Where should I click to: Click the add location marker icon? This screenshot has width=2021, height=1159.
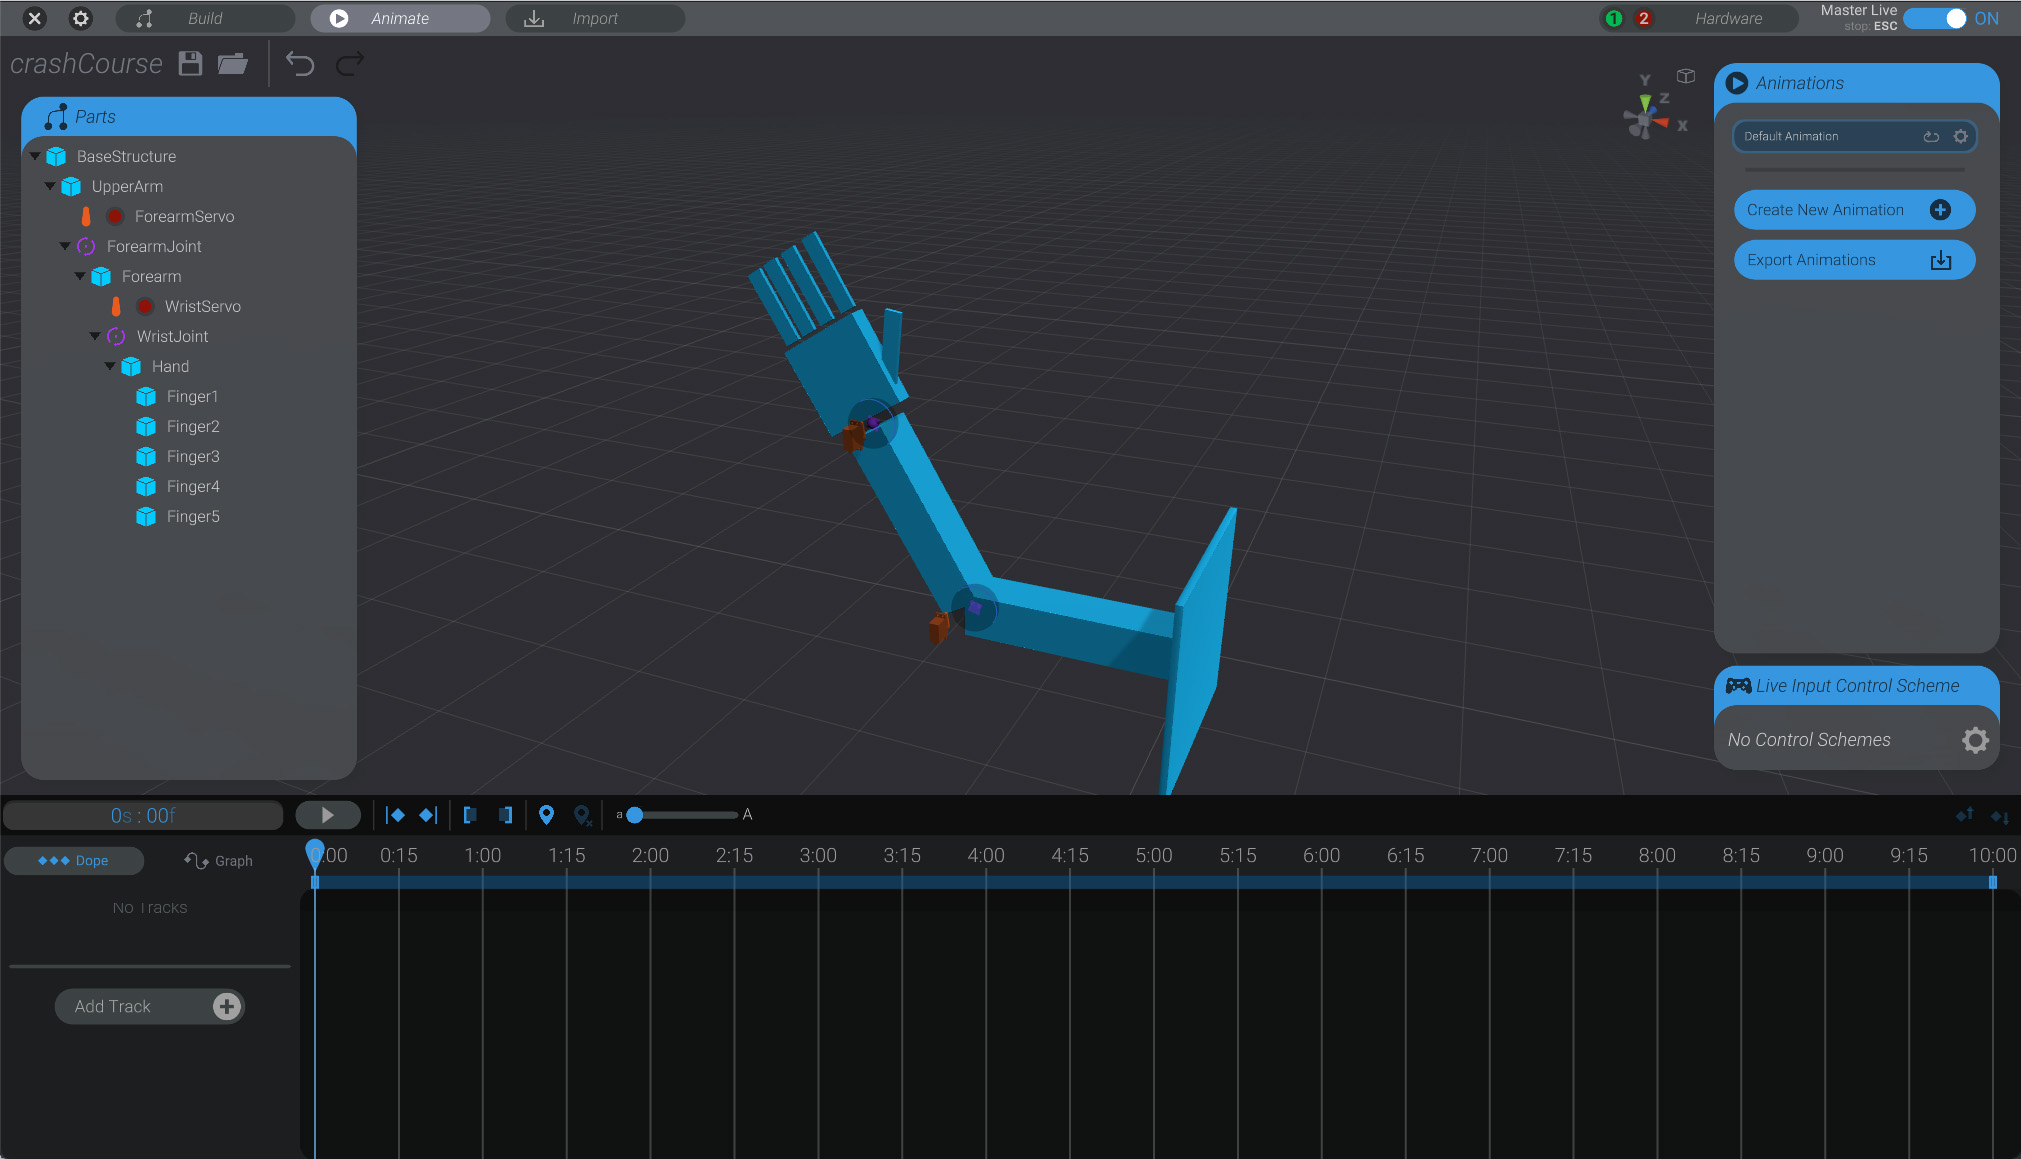pos(547,815)
